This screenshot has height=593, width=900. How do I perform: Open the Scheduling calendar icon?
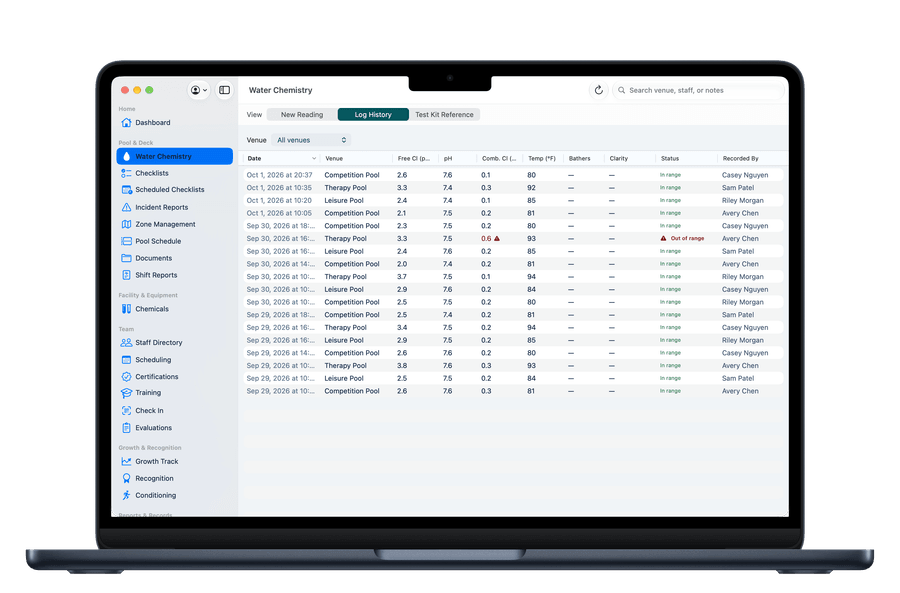126,359
